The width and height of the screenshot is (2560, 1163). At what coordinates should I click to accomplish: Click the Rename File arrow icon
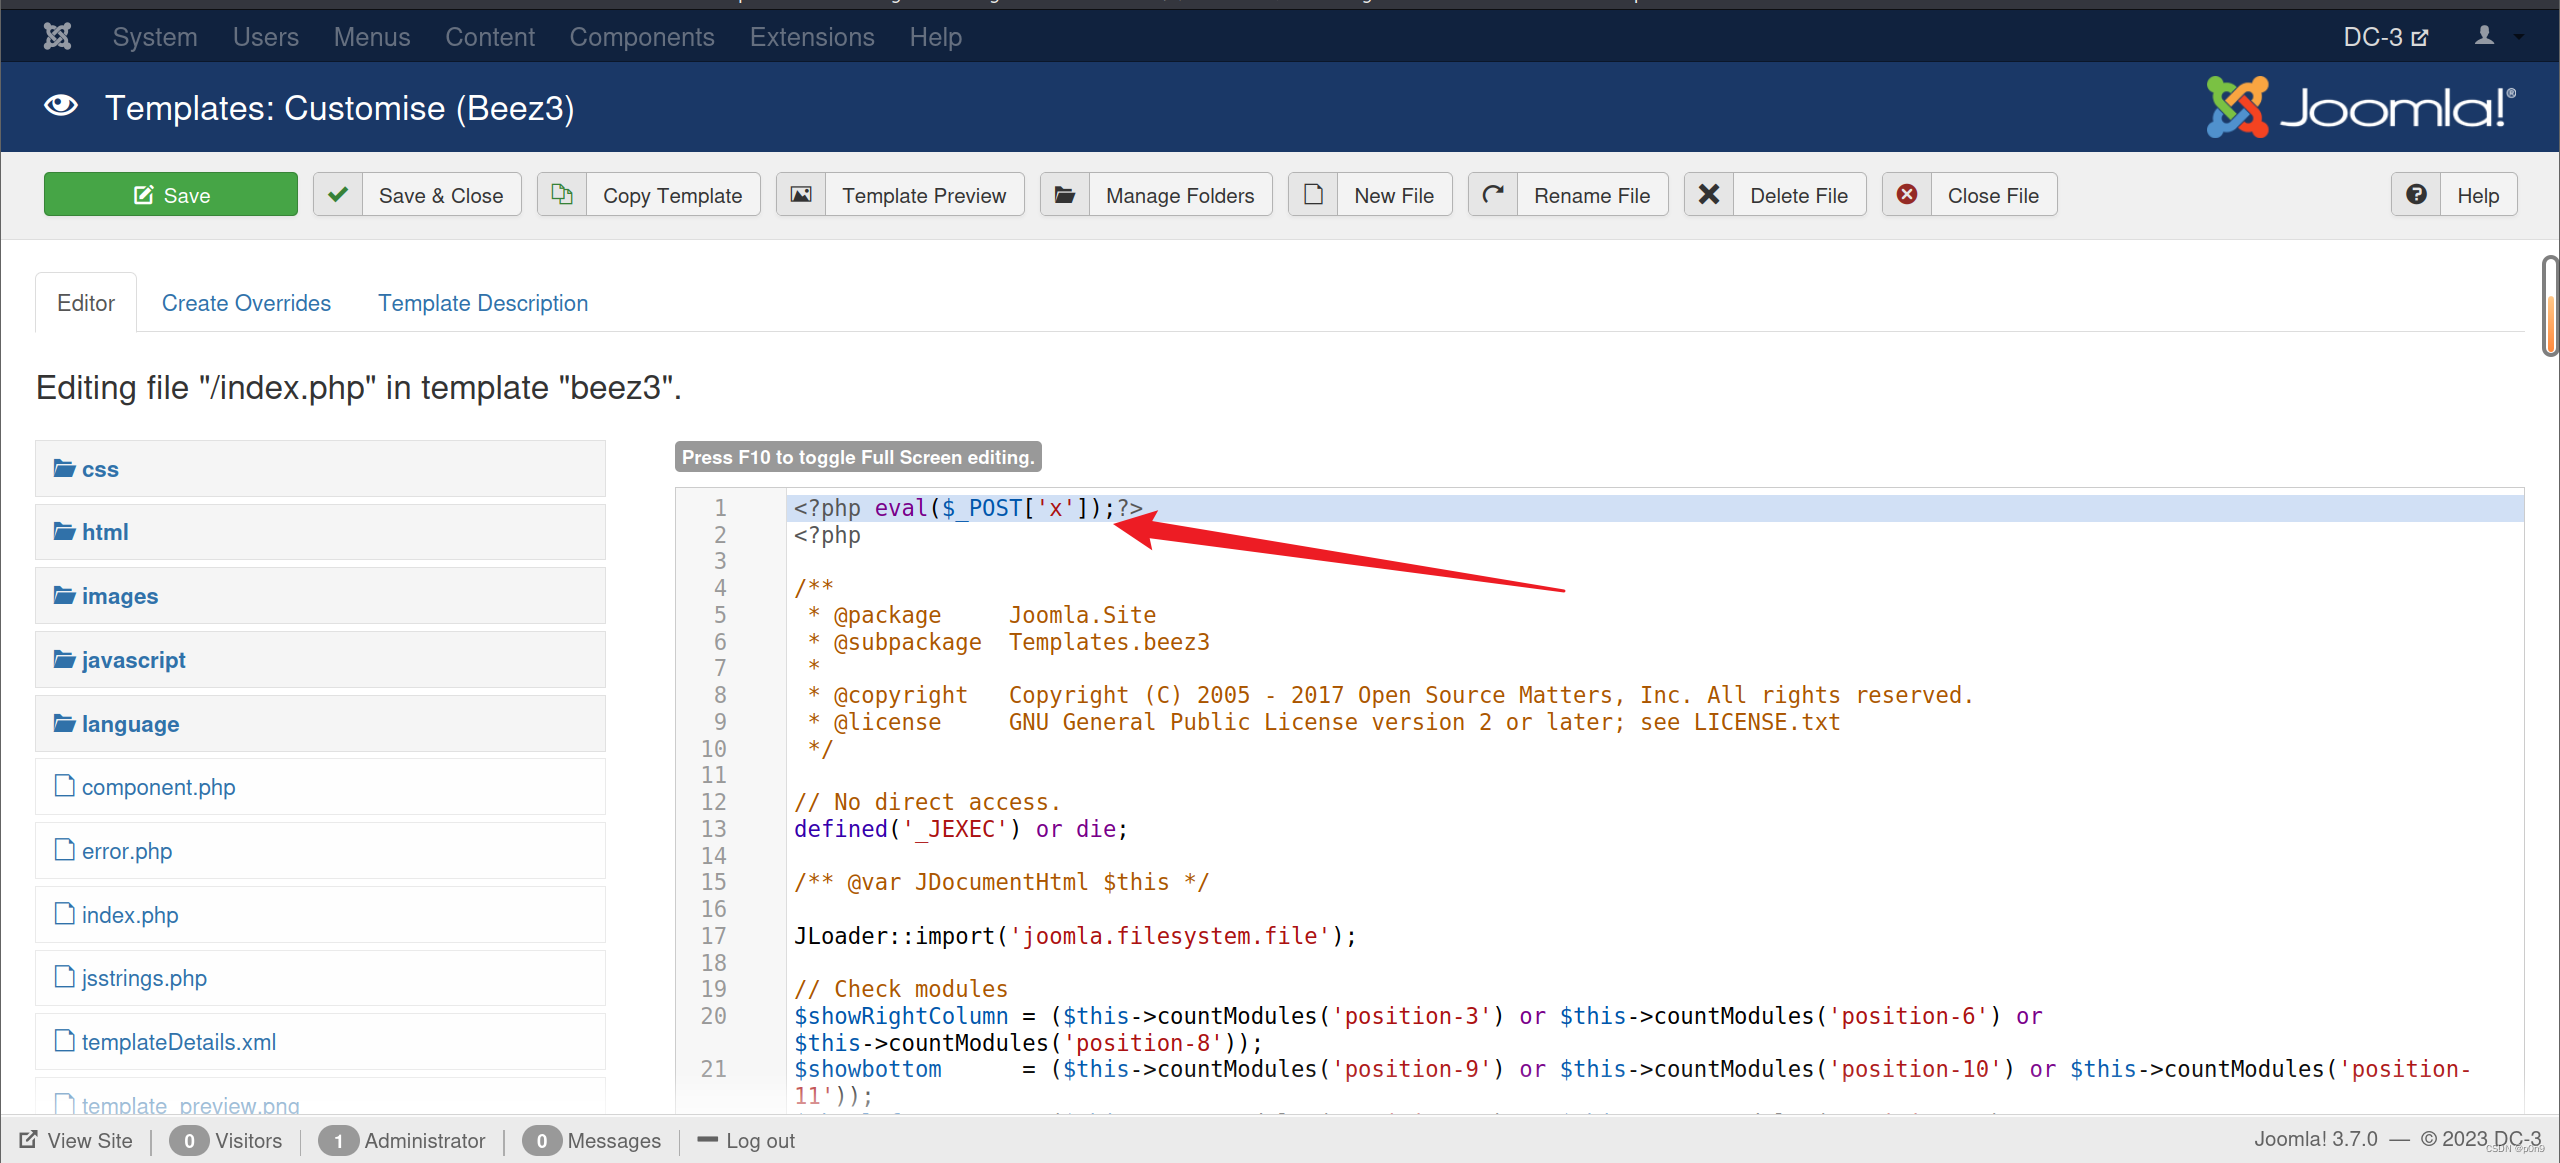1493,195
